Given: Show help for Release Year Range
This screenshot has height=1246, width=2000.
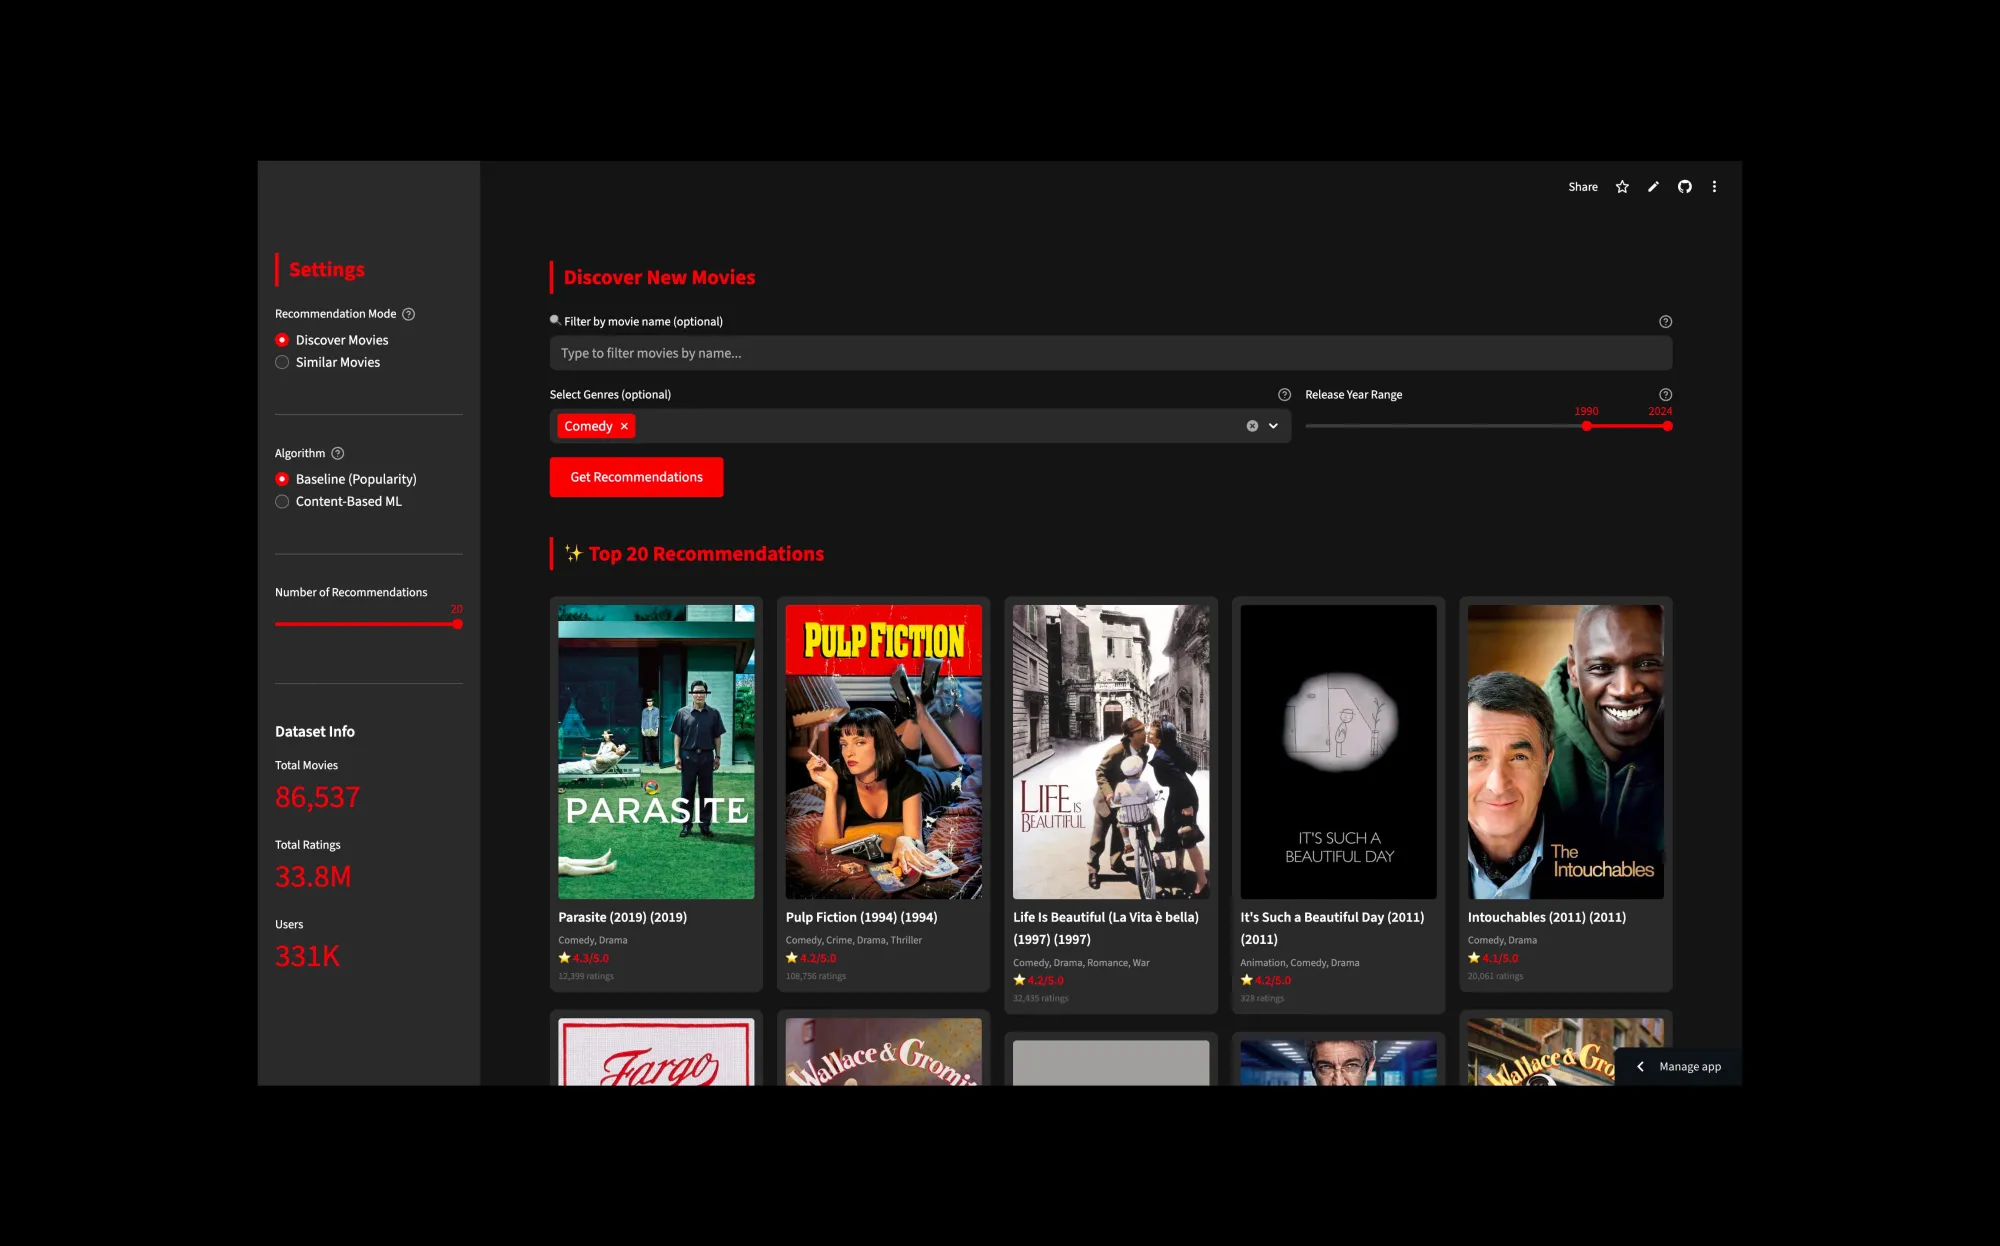Looking at the screenshot, I should 1665,395.
